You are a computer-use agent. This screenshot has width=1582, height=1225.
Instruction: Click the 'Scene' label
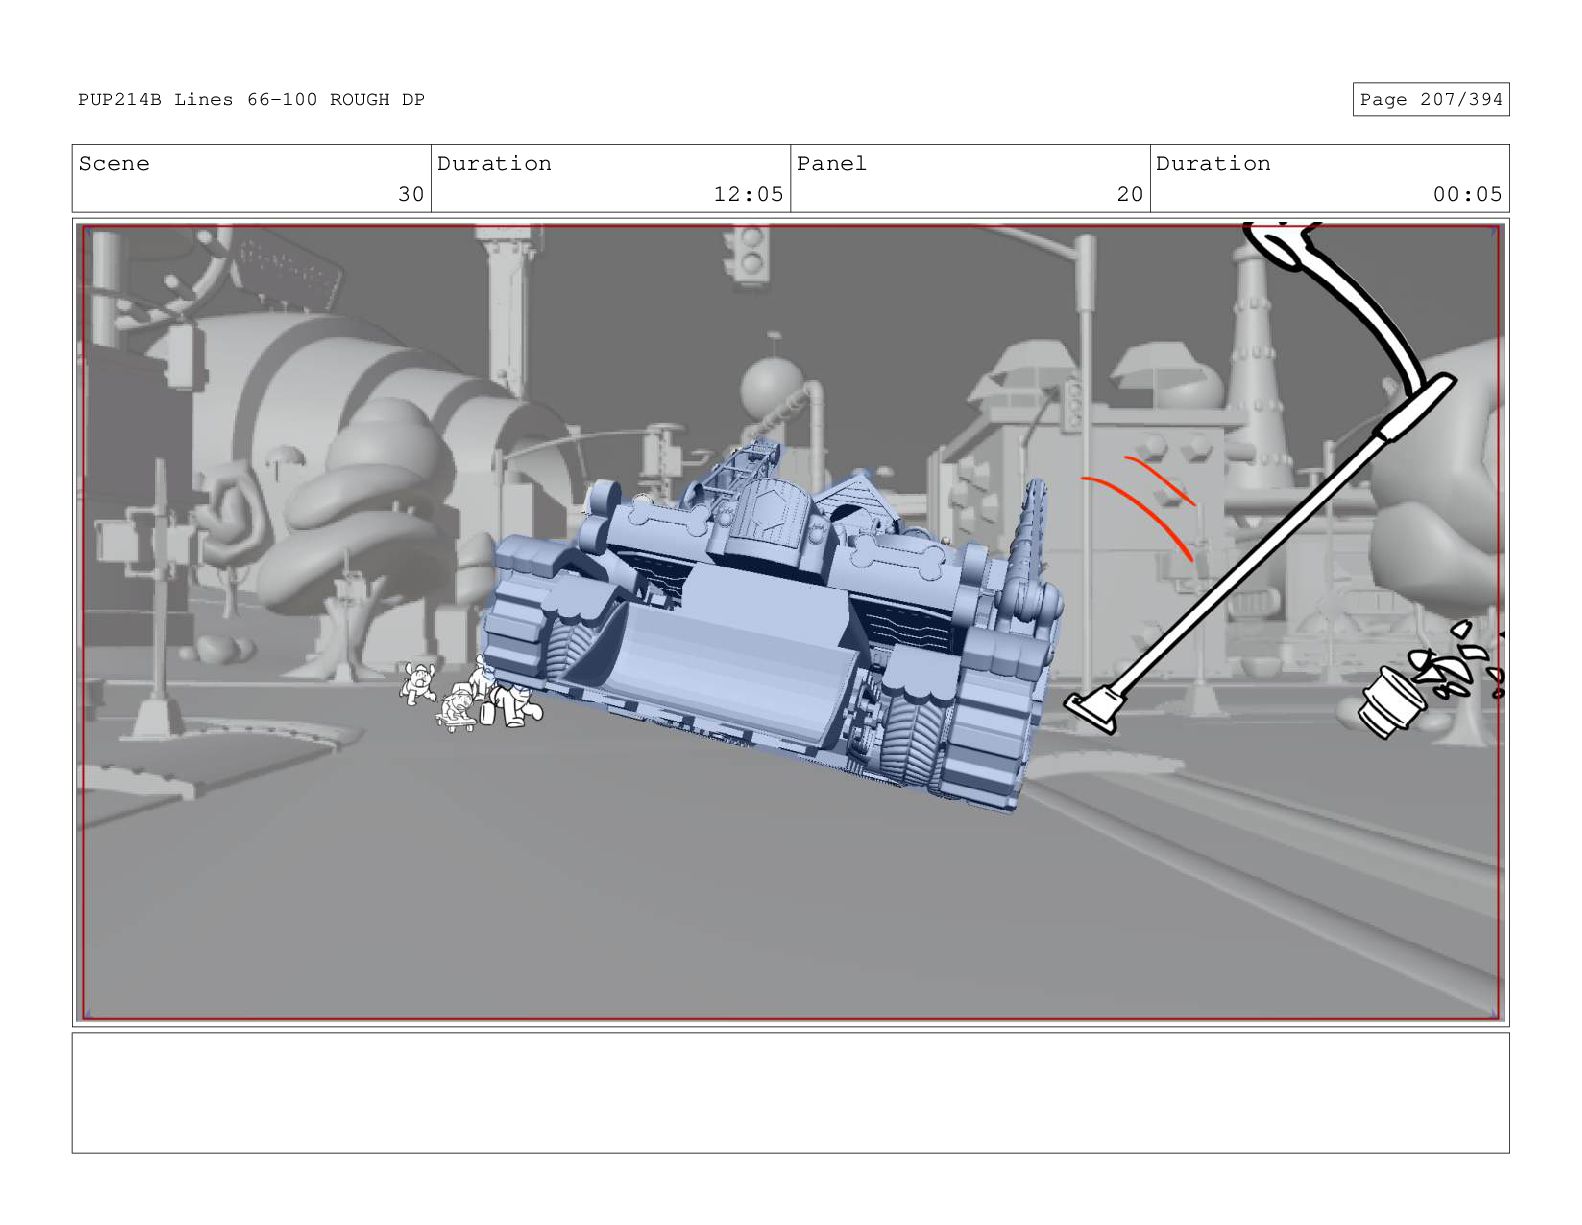point(114,164)
